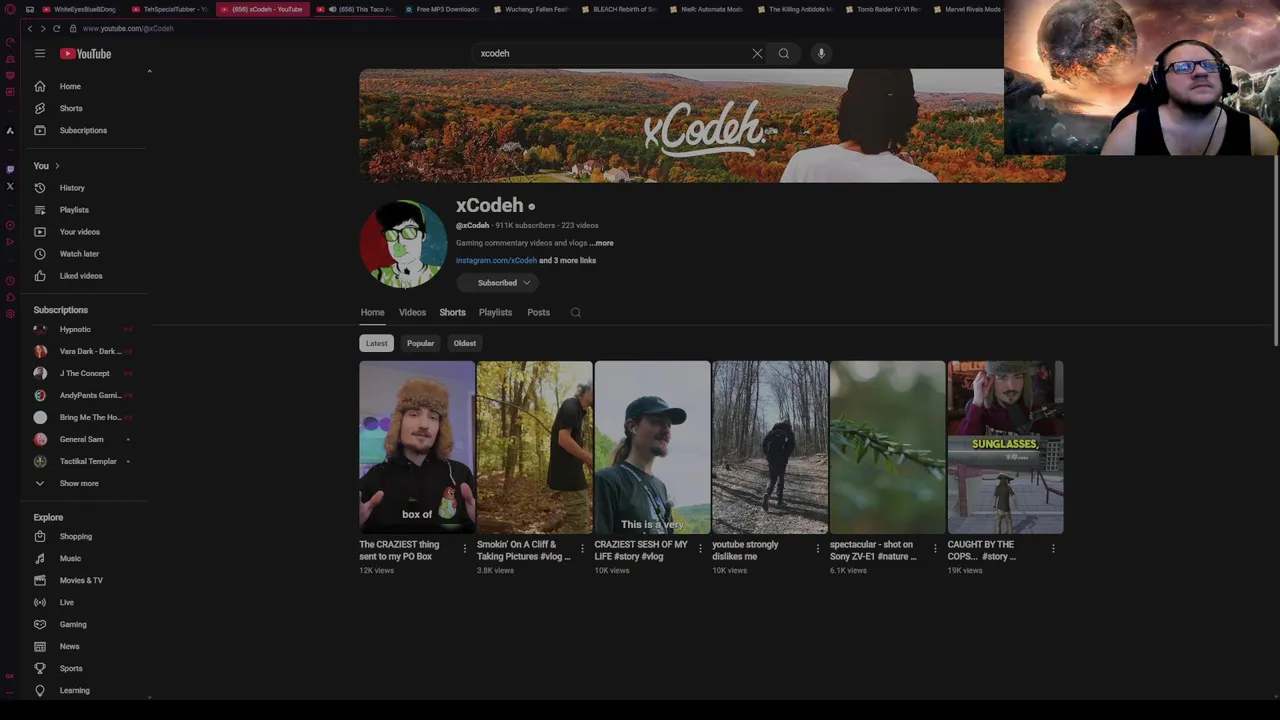Open the channel Shorts tab
The width and height of the screenshot is (1280, 720).
point(452,312)
